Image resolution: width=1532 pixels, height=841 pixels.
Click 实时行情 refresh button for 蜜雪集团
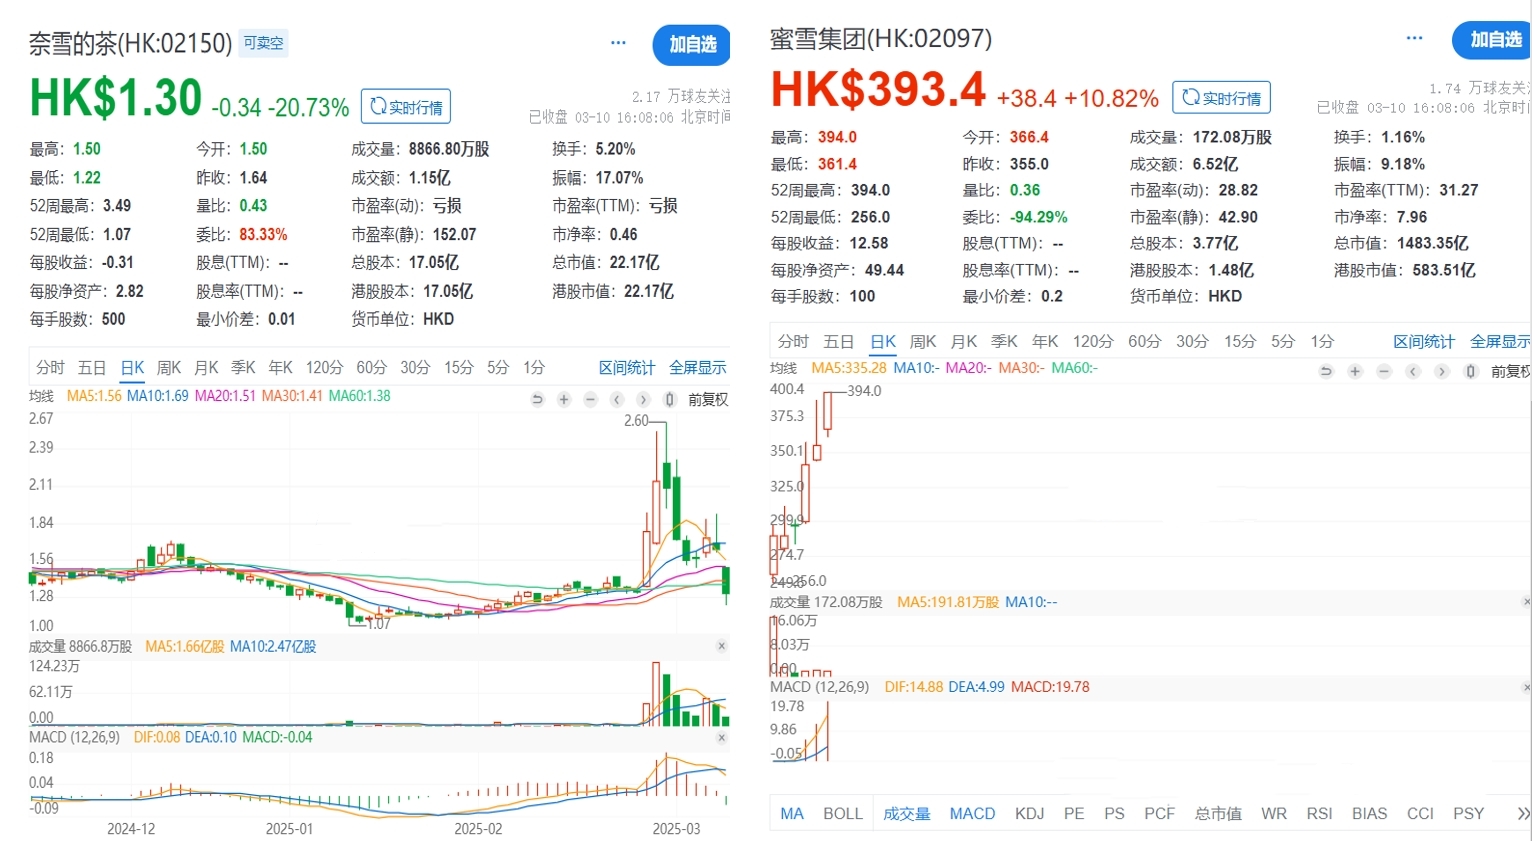tap(1221, 98)
